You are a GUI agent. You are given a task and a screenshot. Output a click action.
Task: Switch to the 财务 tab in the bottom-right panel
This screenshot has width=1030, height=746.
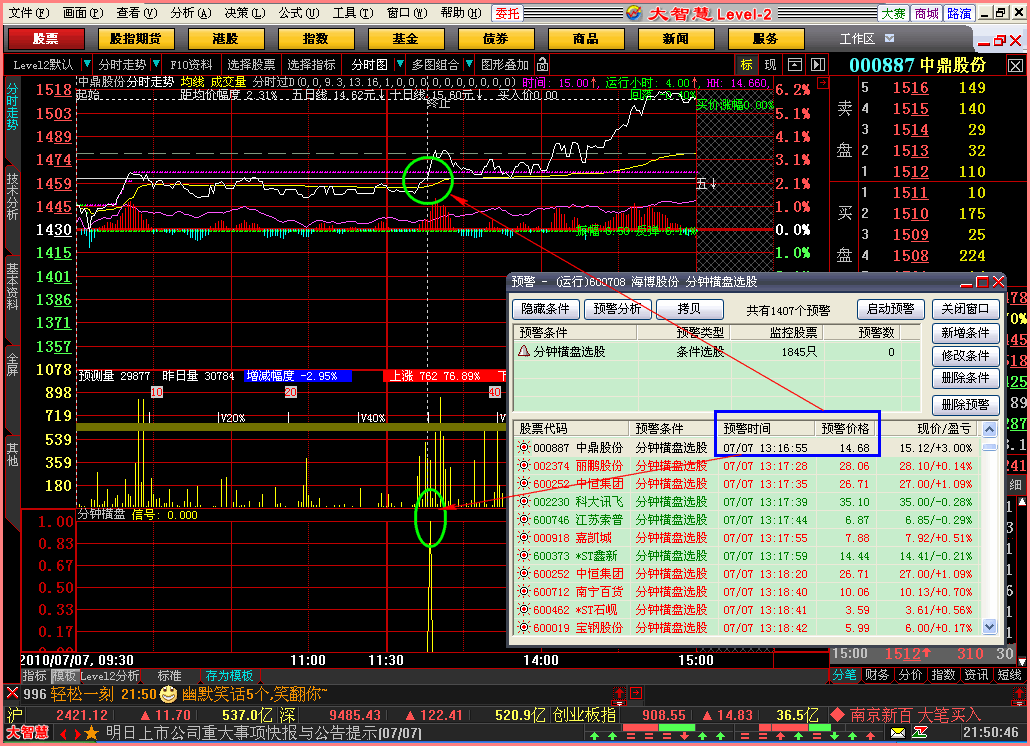(877, 675)
